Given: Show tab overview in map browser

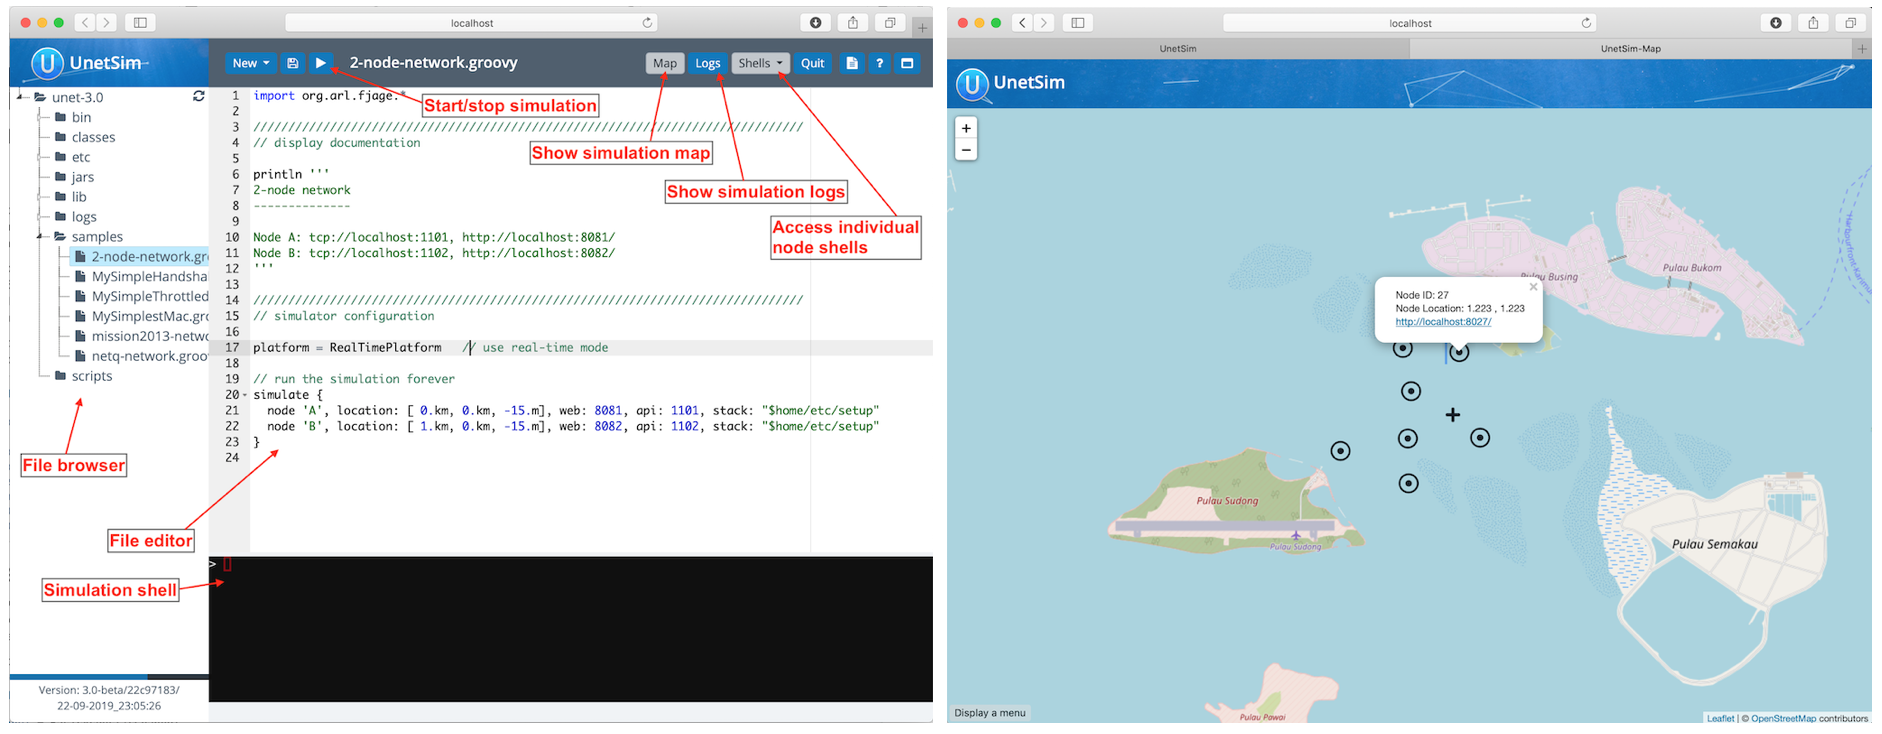Looking at the screenshot, I should (1850, 23).
